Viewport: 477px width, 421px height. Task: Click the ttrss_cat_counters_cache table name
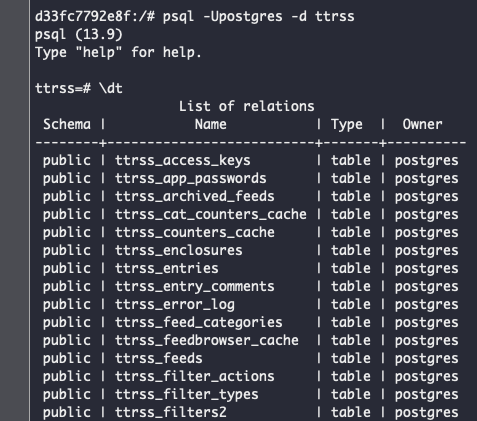click(x=211, y=214)
